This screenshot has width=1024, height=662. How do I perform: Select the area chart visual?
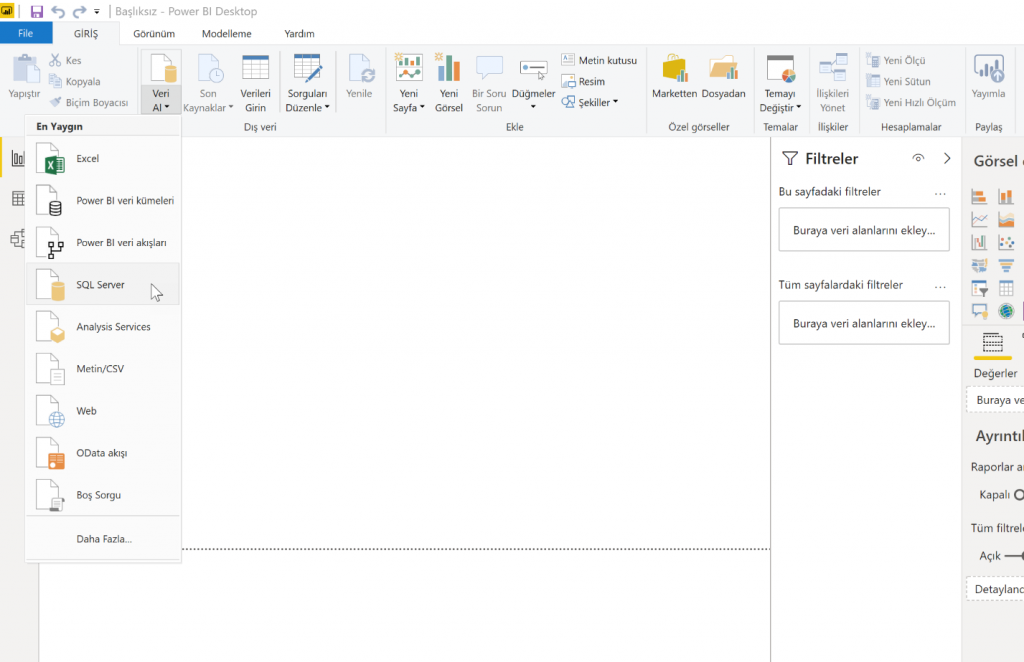[x=1006, y=219]
